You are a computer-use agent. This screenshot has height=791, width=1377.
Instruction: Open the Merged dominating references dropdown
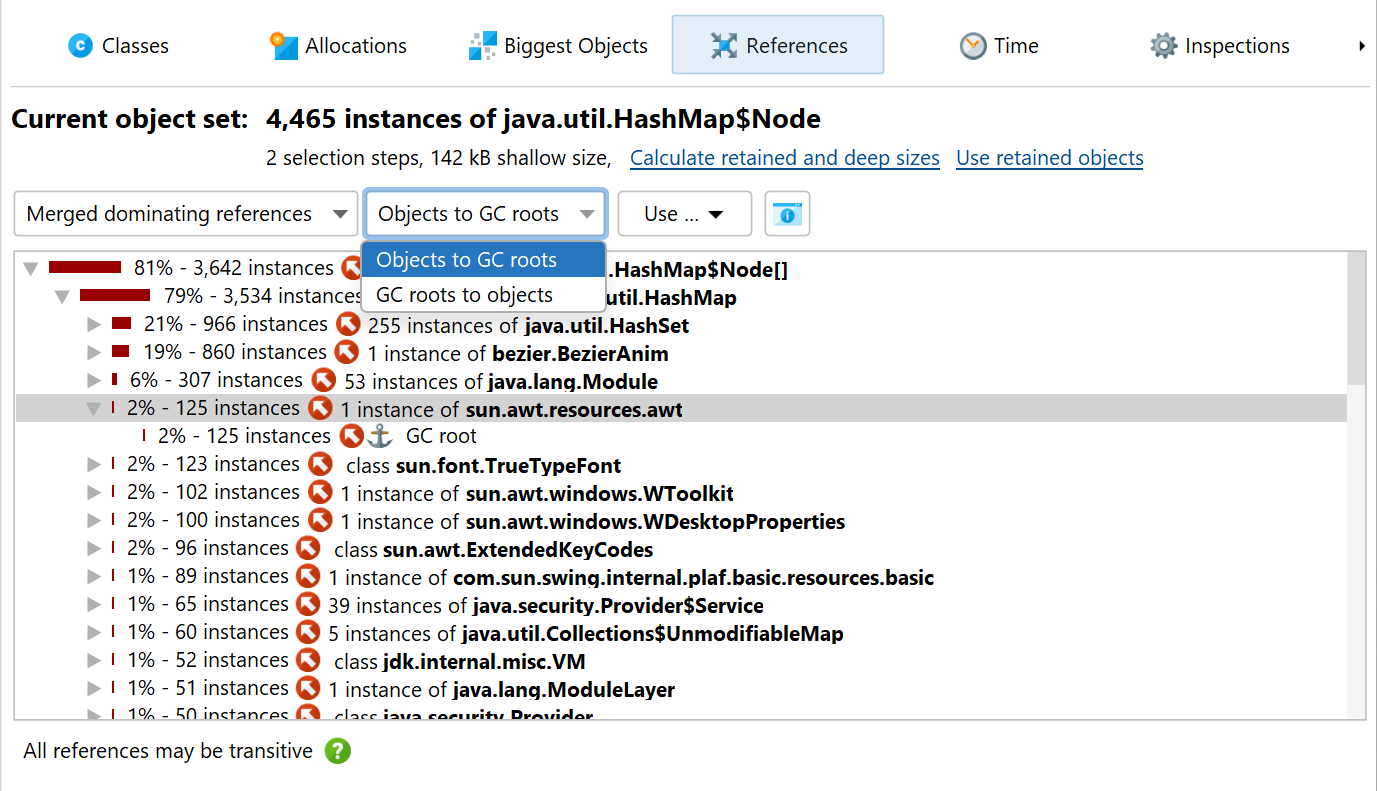pos(186,214)
